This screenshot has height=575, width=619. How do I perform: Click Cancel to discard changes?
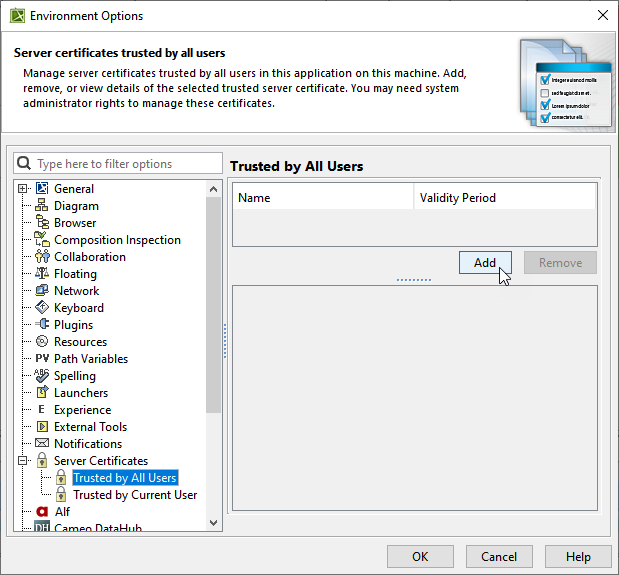click(x=499, y=556)
